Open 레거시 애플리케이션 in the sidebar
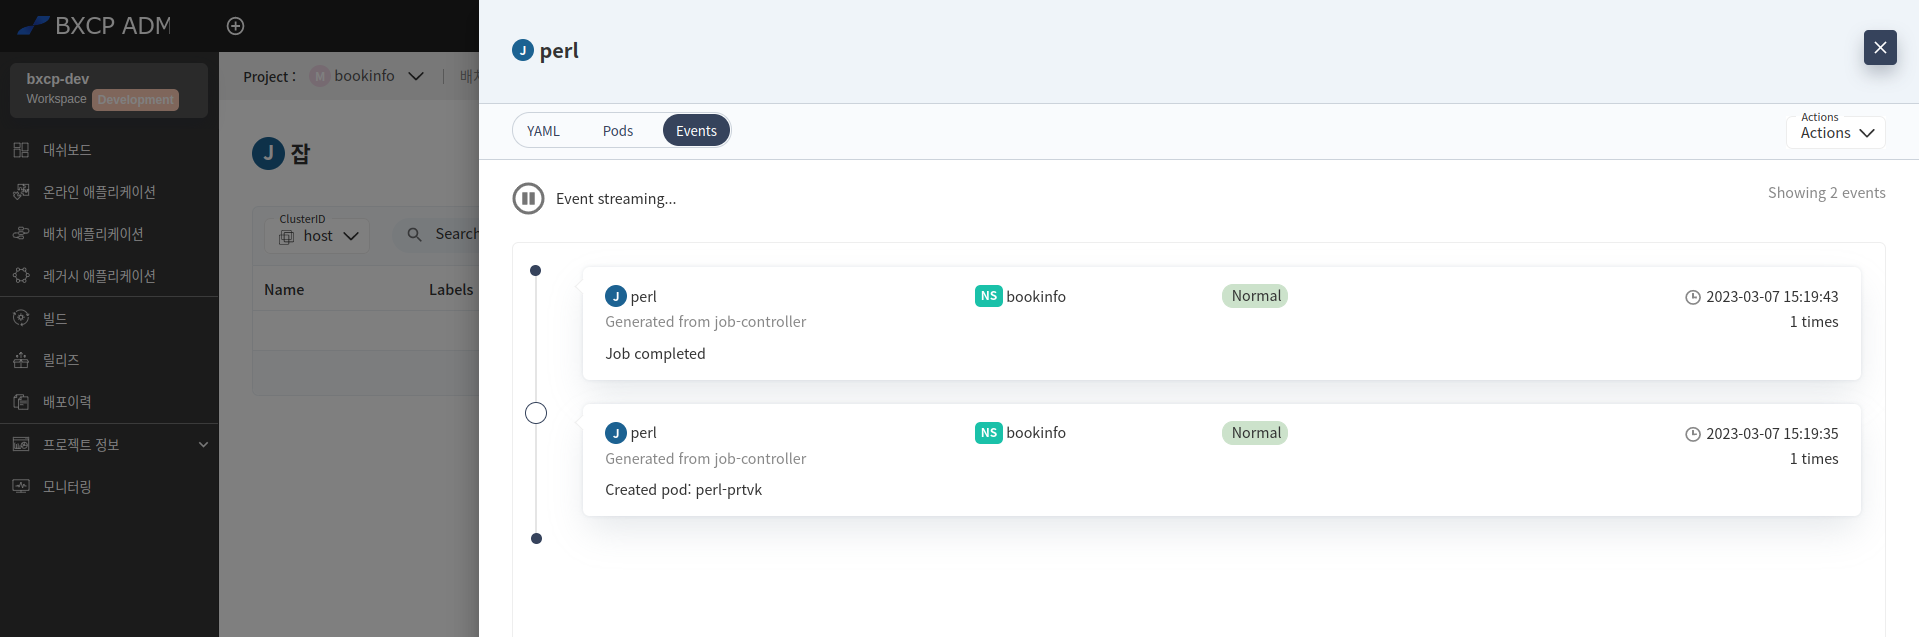Image resolution: width=1919 pixels, height=637 pixels. 109,276
